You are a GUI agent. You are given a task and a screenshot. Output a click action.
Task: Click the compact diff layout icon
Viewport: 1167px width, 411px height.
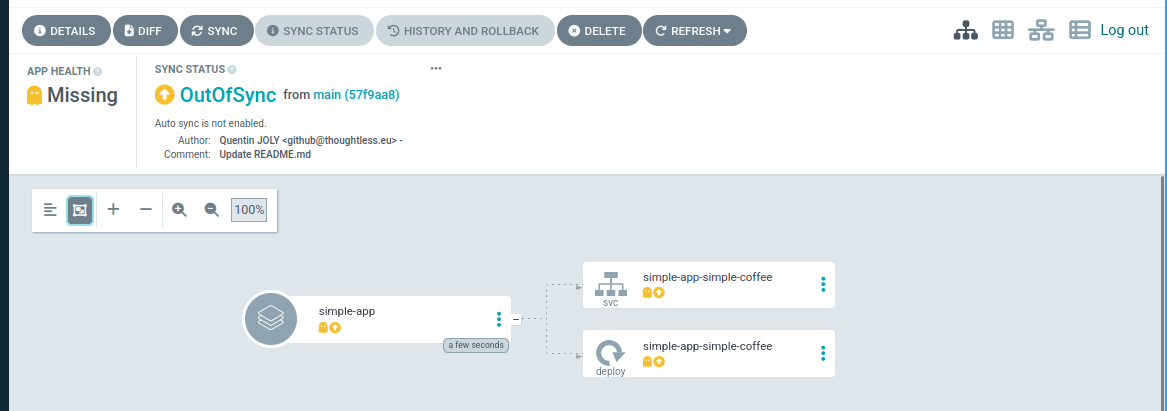pos(50,210)
